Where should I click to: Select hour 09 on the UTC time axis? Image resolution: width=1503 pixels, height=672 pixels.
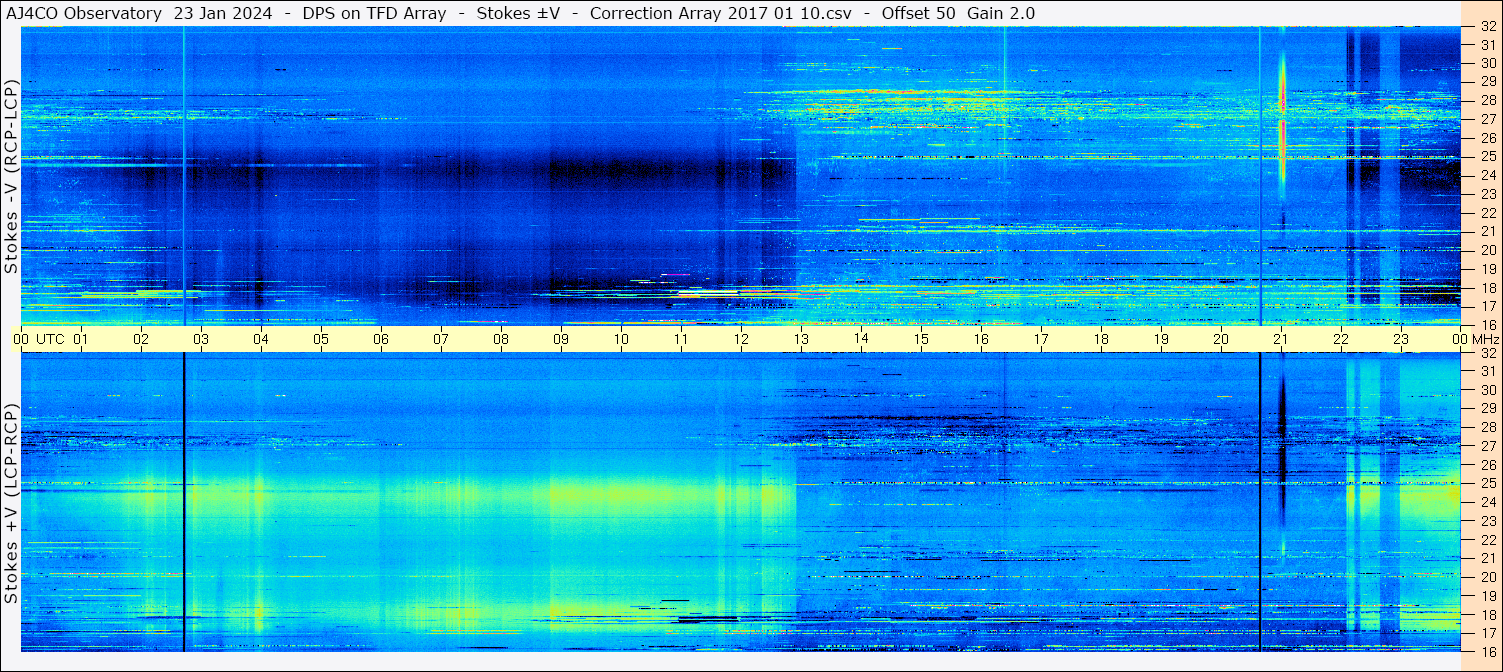[x=561, y=339]
